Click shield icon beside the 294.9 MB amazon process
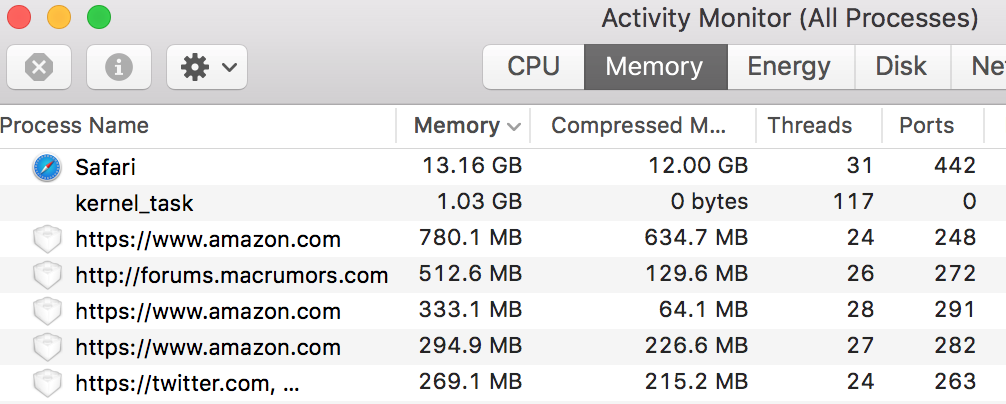This screenshot has width=1006, height=404. pyautogui.click(x=47, y=348)
